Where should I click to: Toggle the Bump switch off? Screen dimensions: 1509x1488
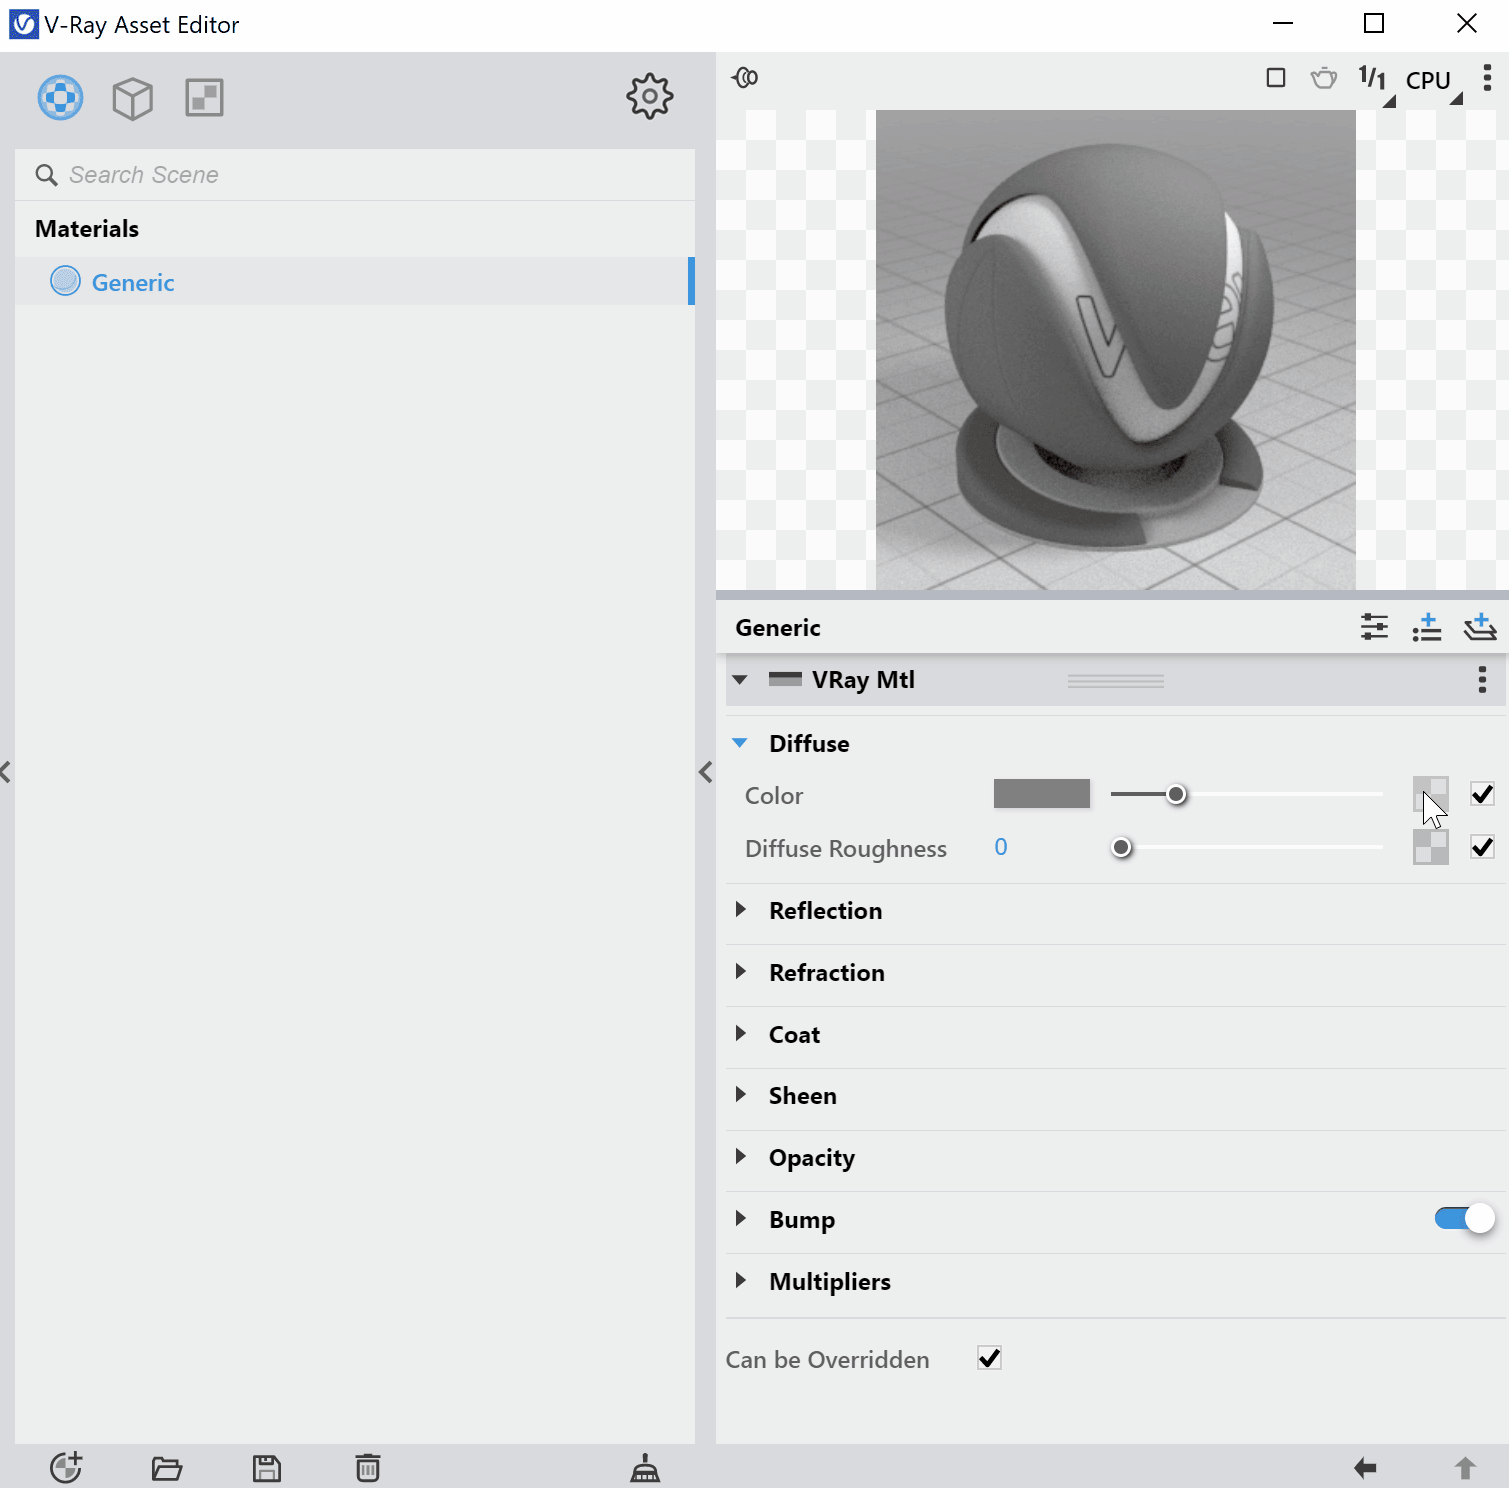[1464, 1218]
